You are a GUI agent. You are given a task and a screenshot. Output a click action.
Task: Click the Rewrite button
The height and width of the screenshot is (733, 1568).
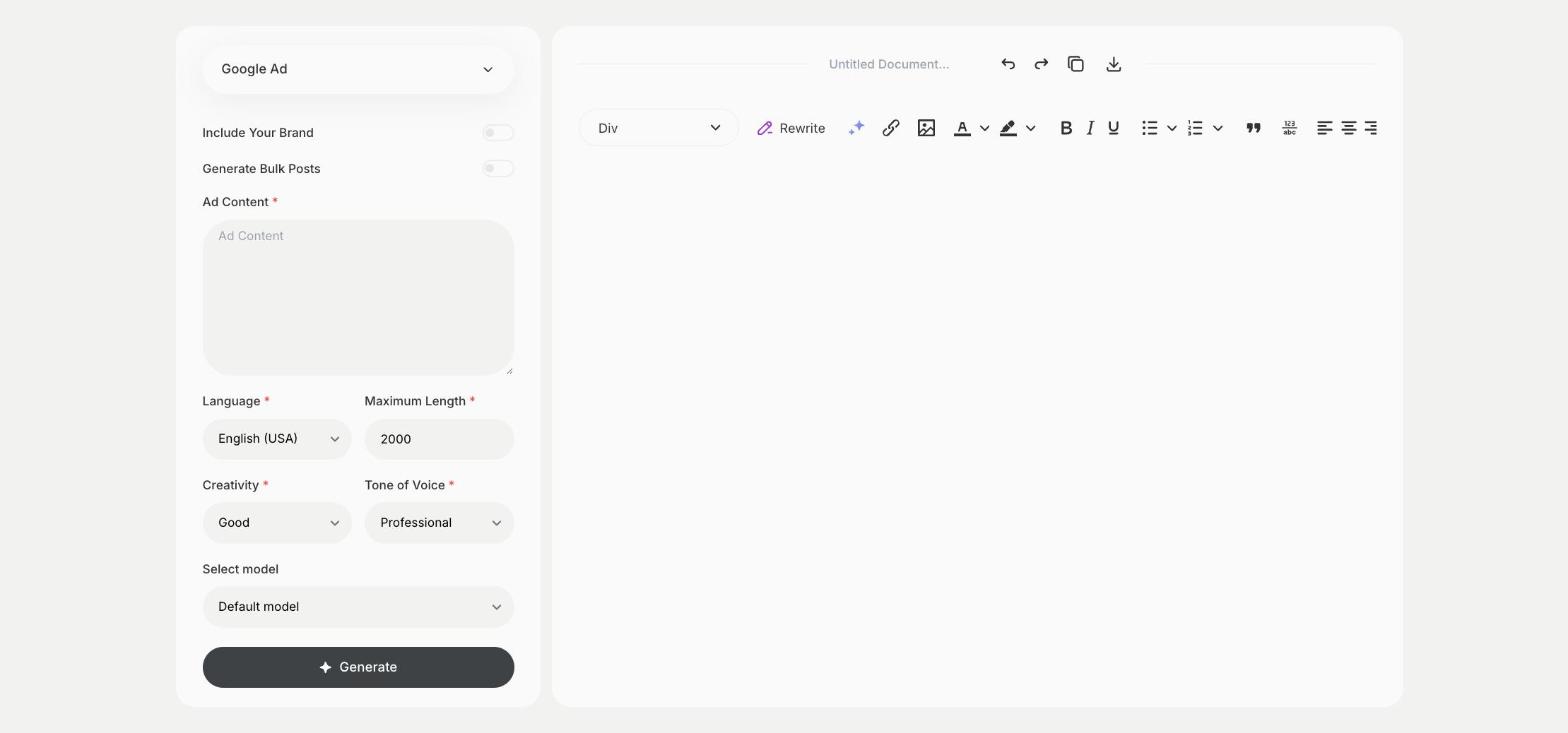tap(791, 128)
